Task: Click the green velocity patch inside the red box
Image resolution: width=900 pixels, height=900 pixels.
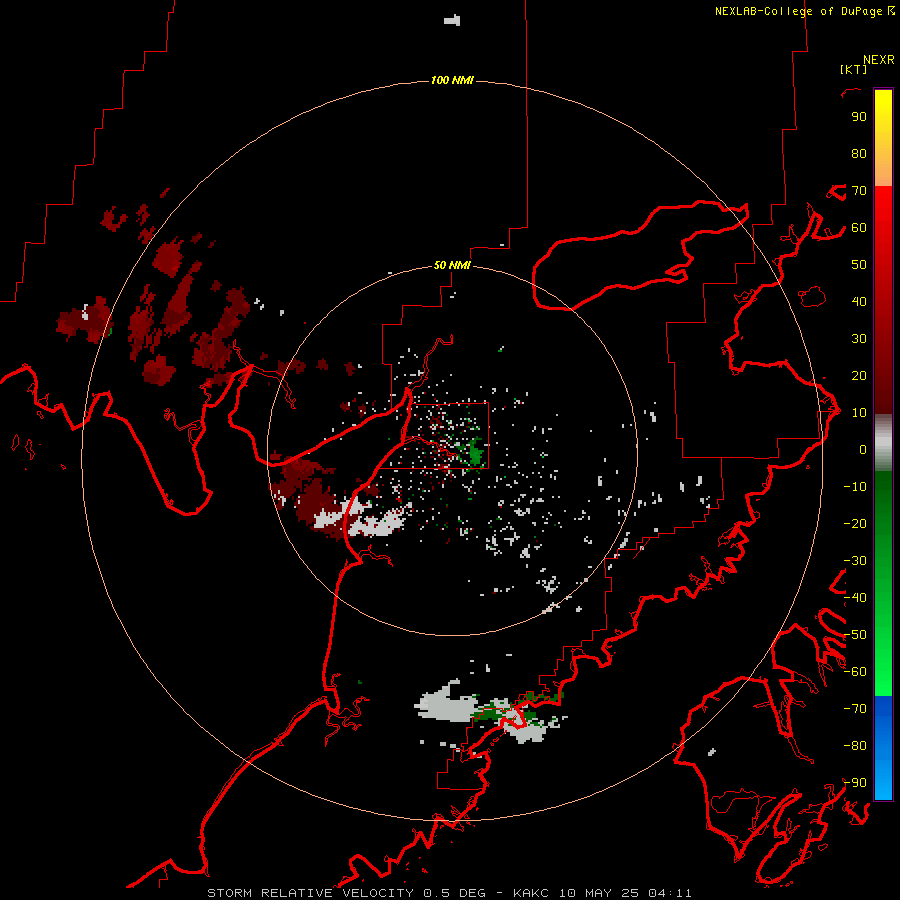Action: click(x=475, y=452)
